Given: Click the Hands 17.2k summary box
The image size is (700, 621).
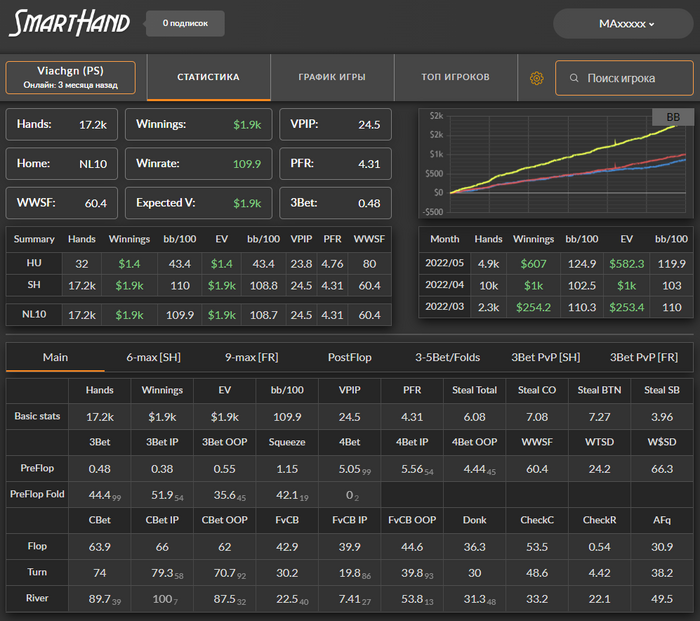Looking at the screenshot, I should pos(62,124).
